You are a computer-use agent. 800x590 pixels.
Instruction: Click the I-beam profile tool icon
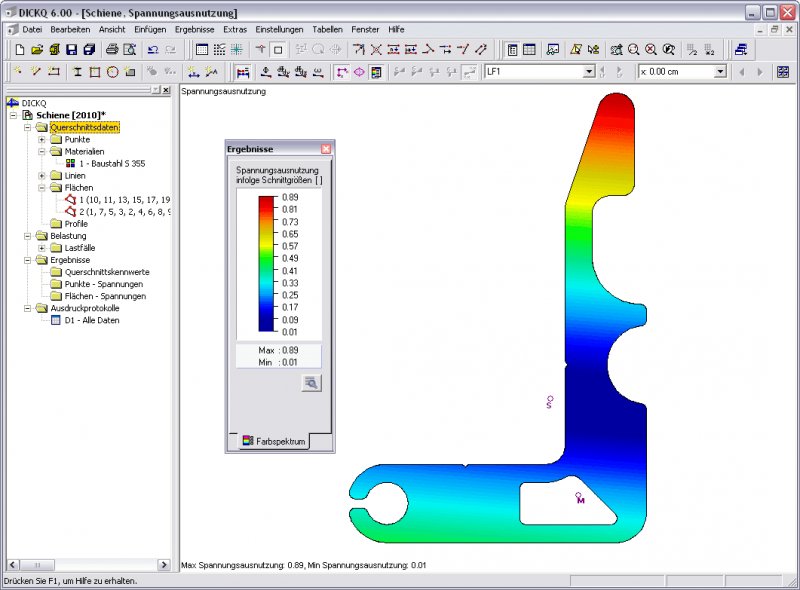point(78,72)
